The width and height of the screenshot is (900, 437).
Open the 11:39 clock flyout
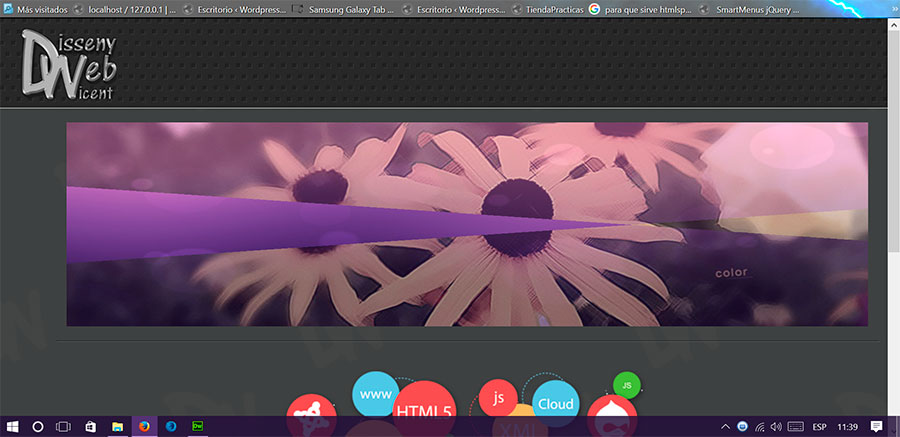tap(847, 427)
